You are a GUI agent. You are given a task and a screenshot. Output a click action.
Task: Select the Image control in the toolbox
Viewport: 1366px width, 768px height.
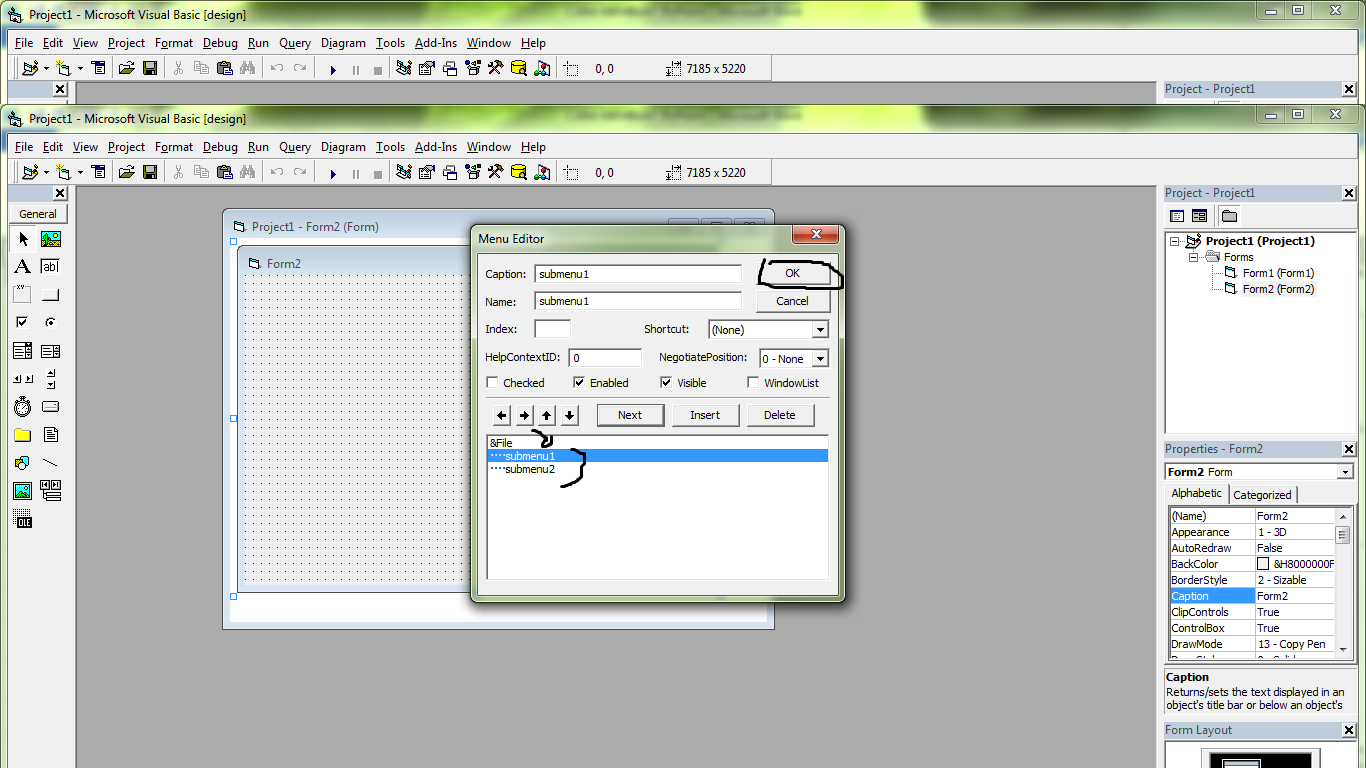click(23, 491)
